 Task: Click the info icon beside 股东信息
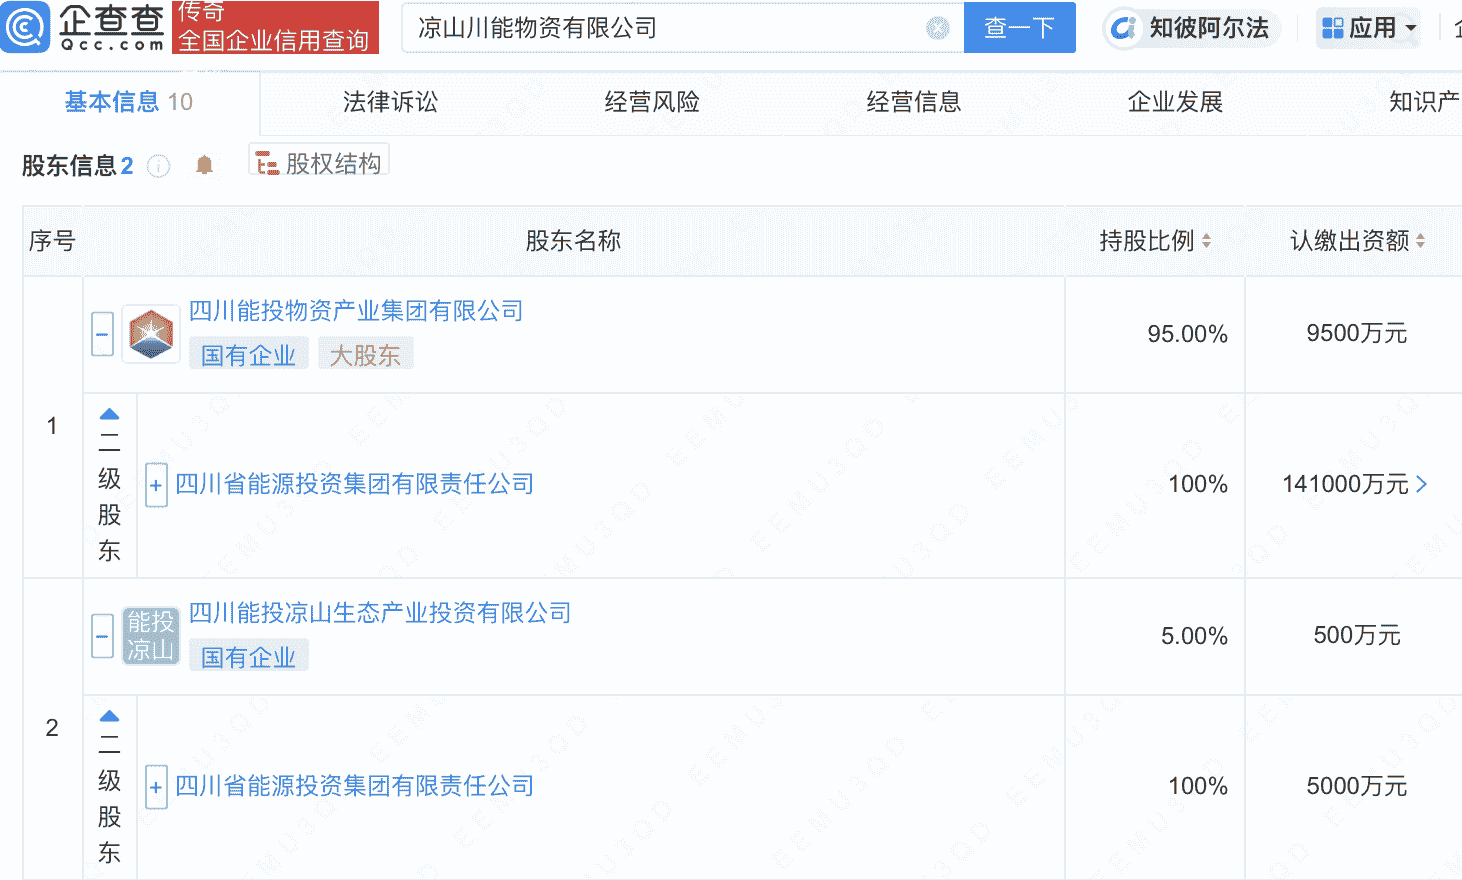(159, 166)
